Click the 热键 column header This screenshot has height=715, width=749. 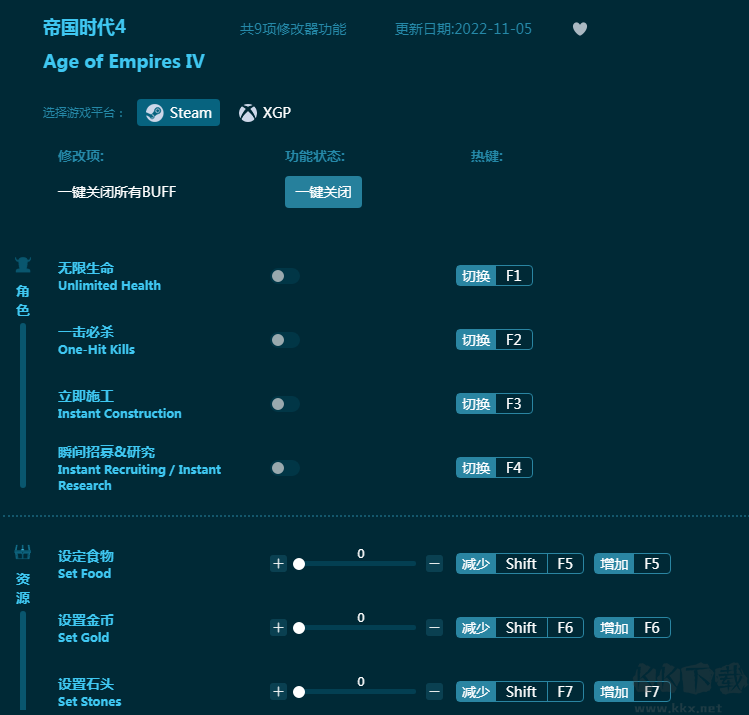pos(487,156)
